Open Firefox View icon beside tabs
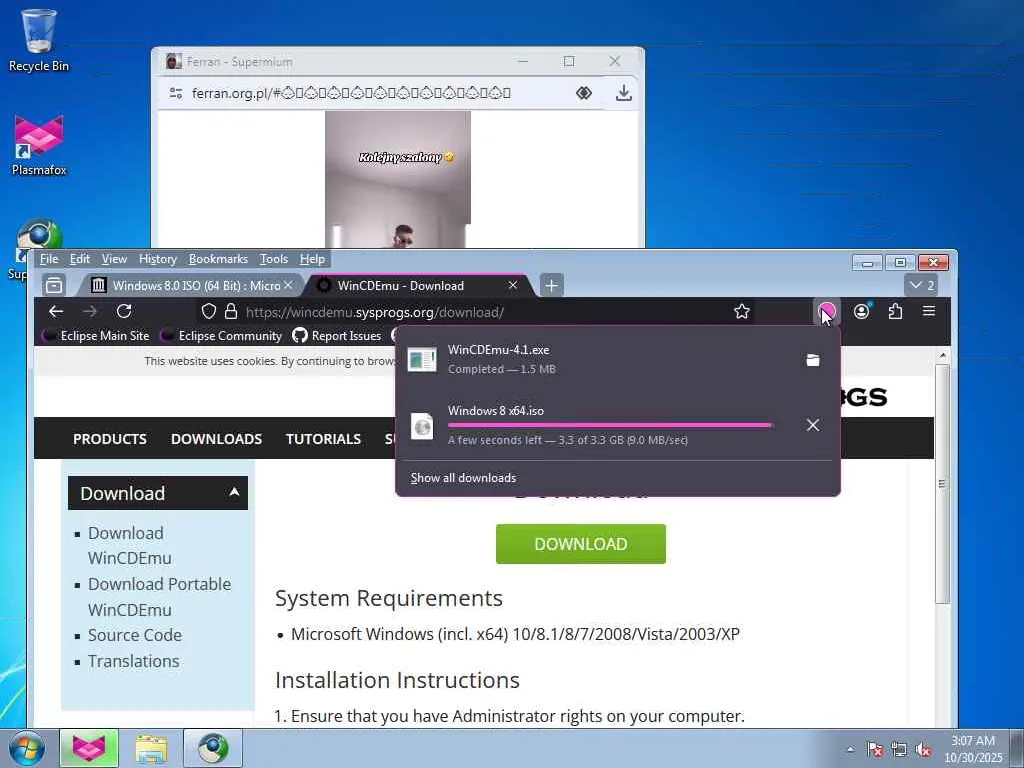The image size is (1024, 768). tap(54, 285)
